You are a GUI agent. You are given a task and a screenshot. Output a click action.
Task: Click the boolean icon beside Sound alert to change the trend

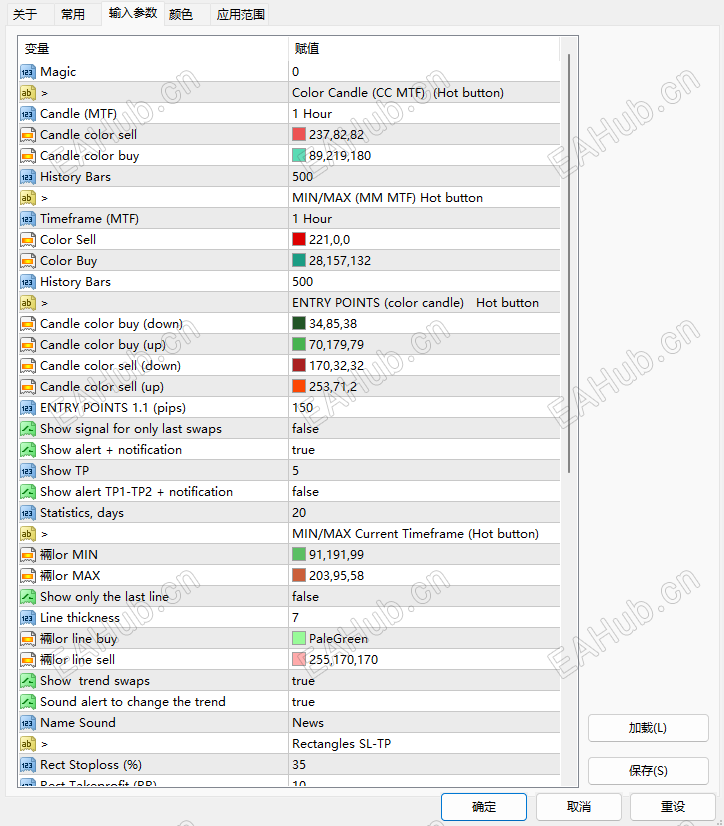tap(28, 702)
